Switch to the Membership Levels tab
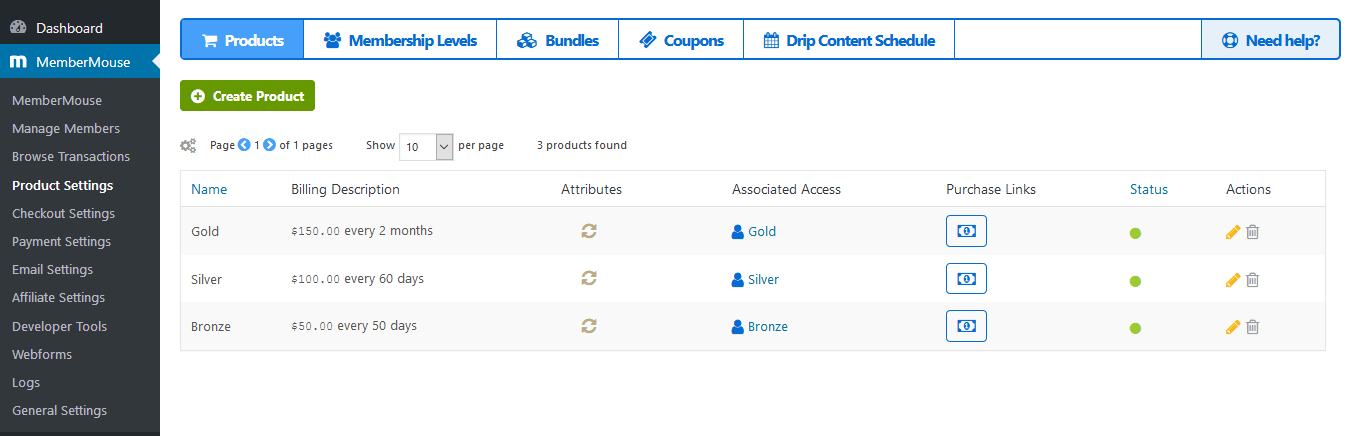This screenshot has height=436, width=1348. 400,41
